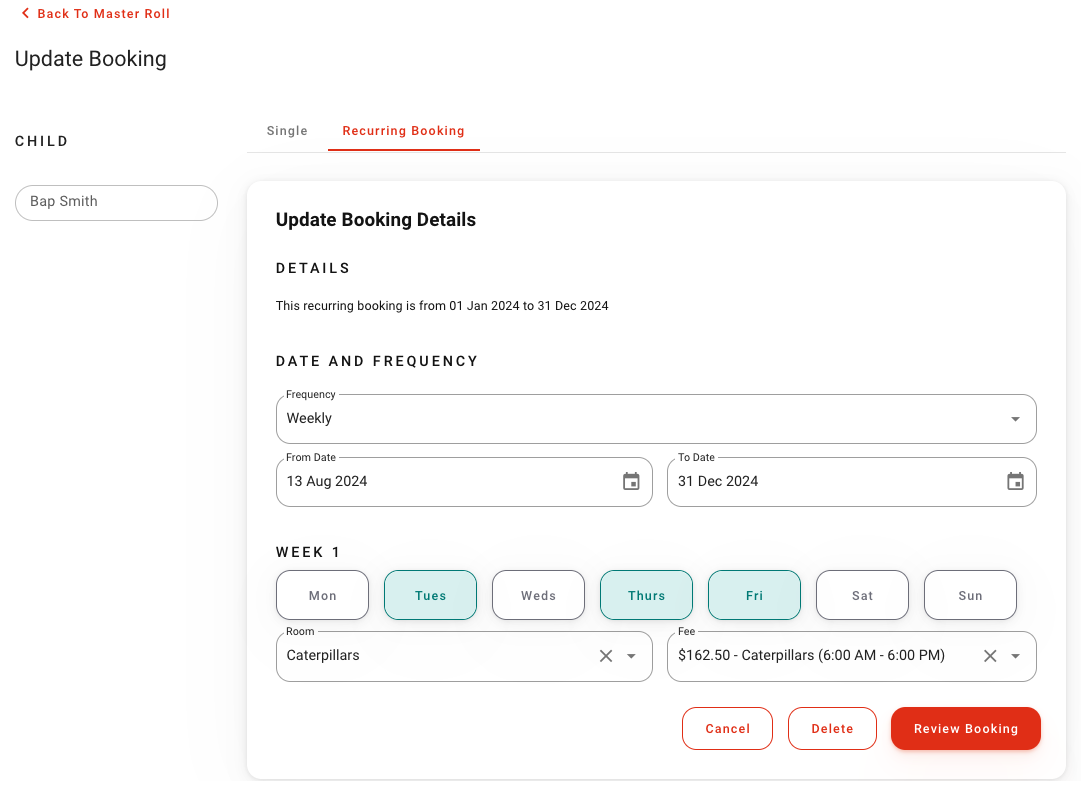1081x794 pixels.
Task: Enable Weds in Week 1
Action: click(x=538, y=595)
